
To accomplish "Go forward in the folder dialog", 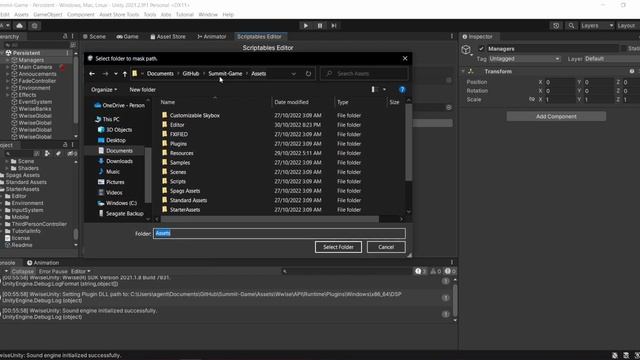I will click(105, 74).
